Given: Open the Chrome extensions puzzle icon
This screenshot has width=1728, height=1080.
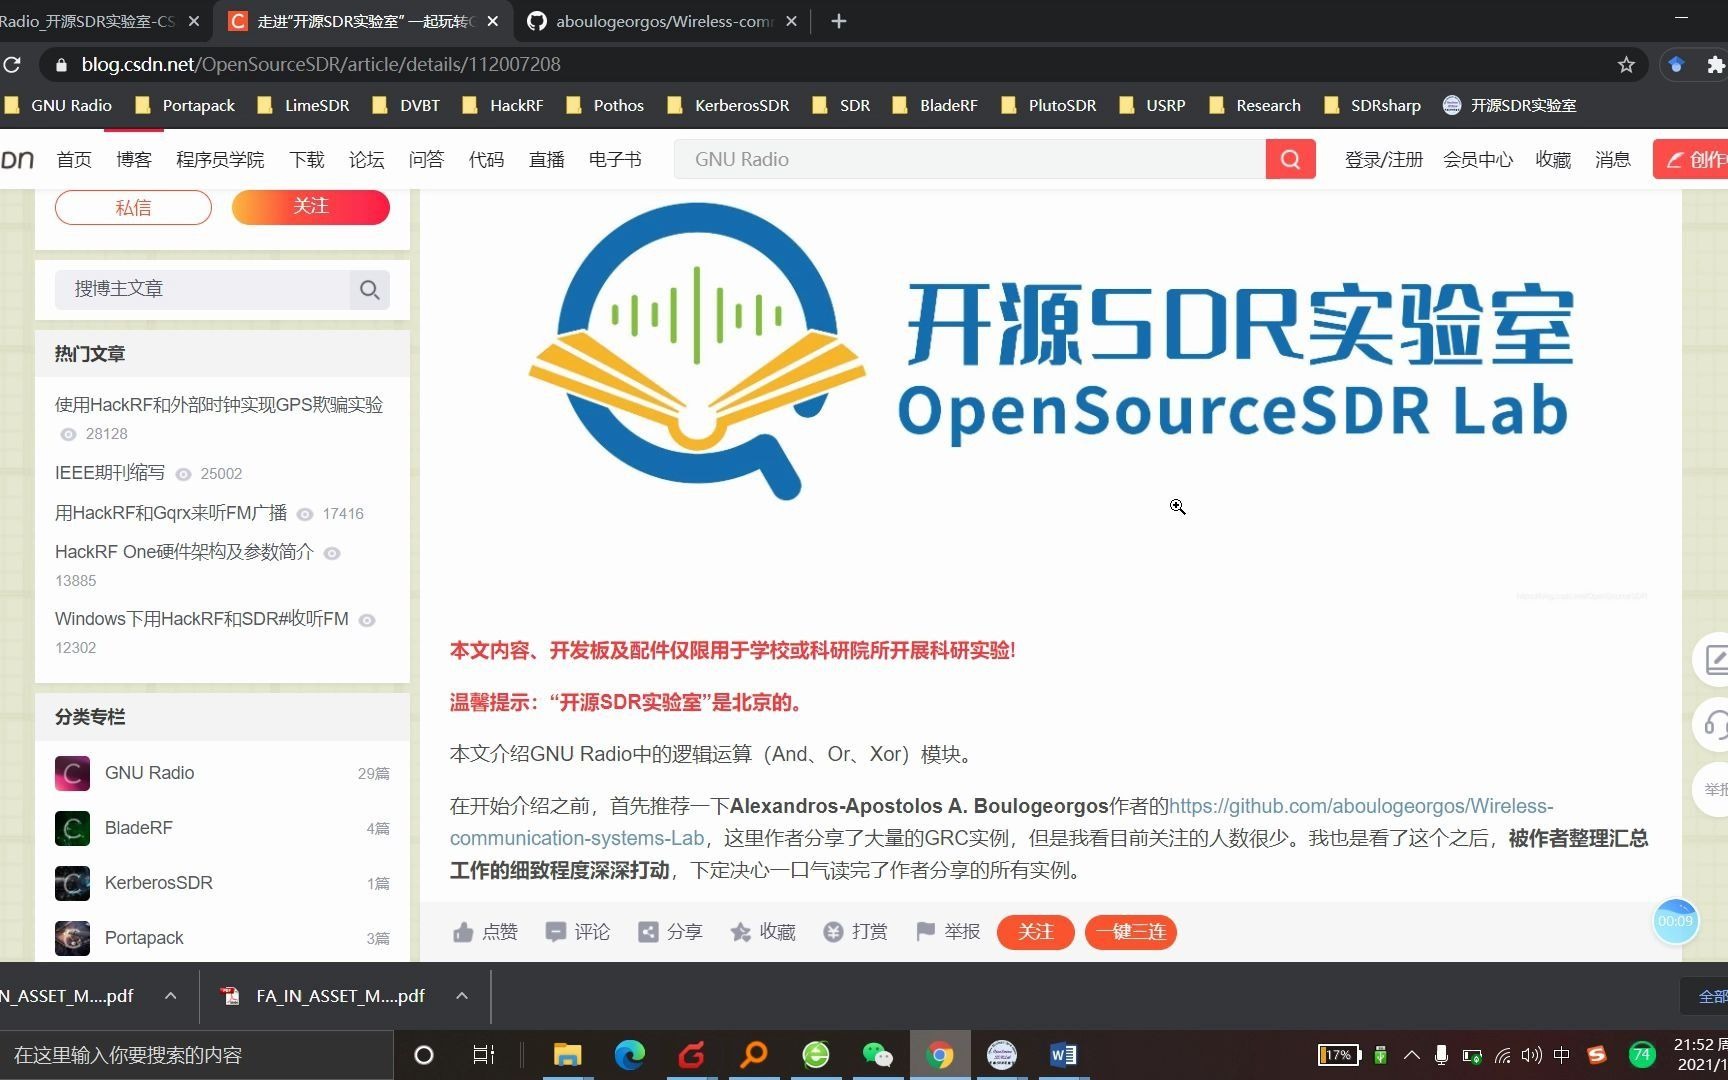Looking at the screenshot, I should click(1716, 64).
